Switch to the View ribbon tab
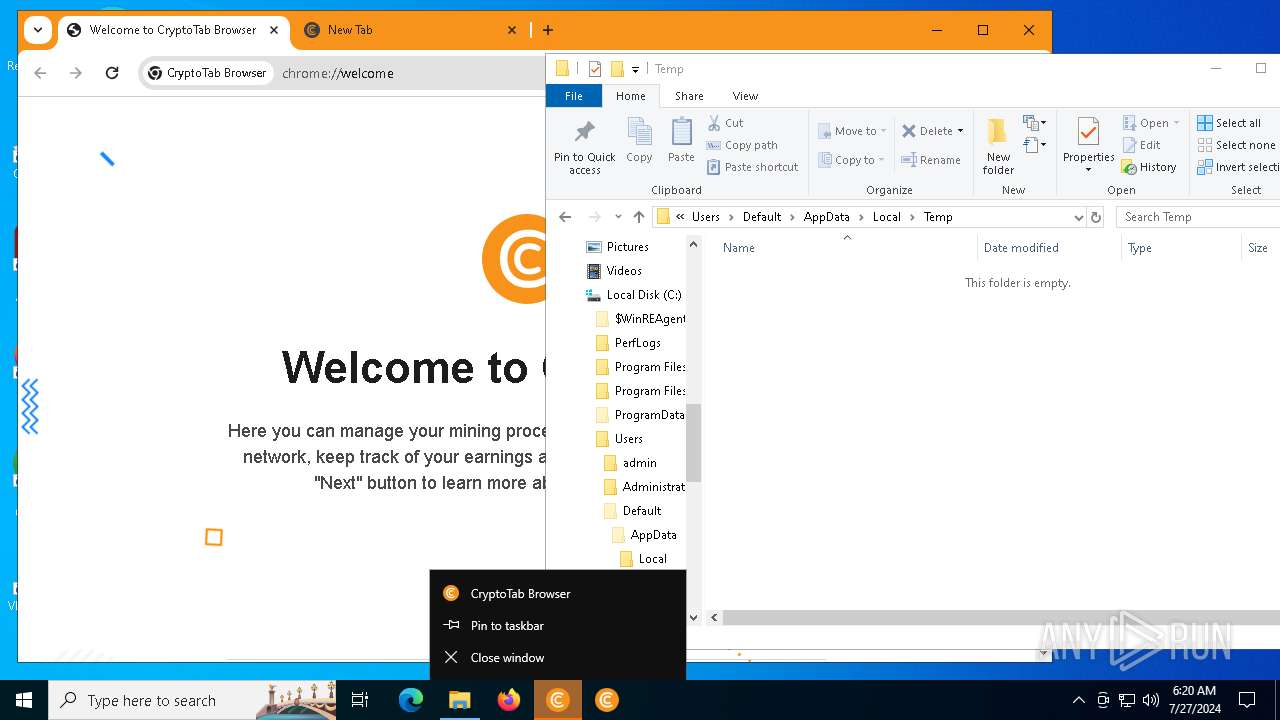 pyautogui.click(x=745, y=96)
